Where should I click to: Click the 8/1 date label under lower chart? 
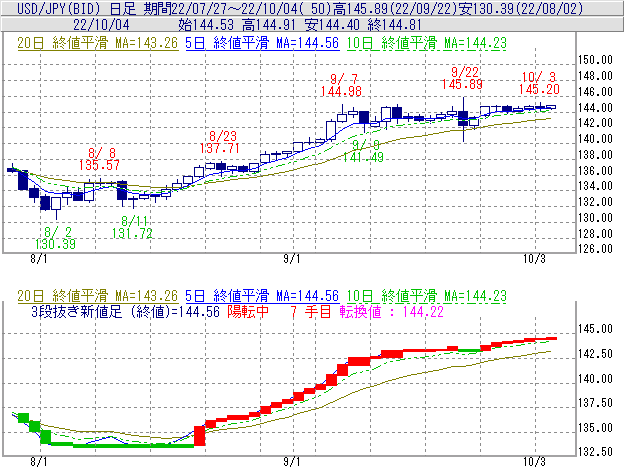(39, 462)
